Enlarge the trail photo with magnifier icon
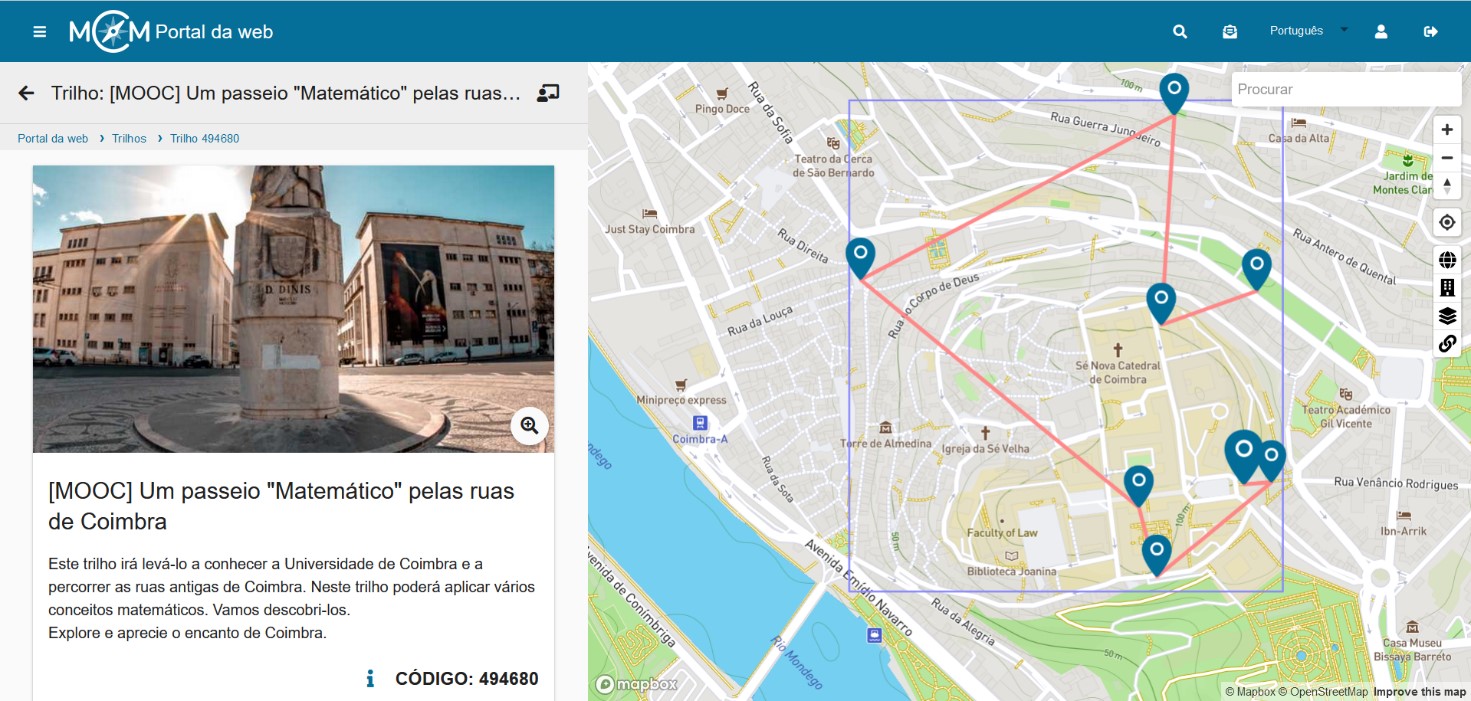The height and width of the screenshot is (701, 1471). coord(529,425)
